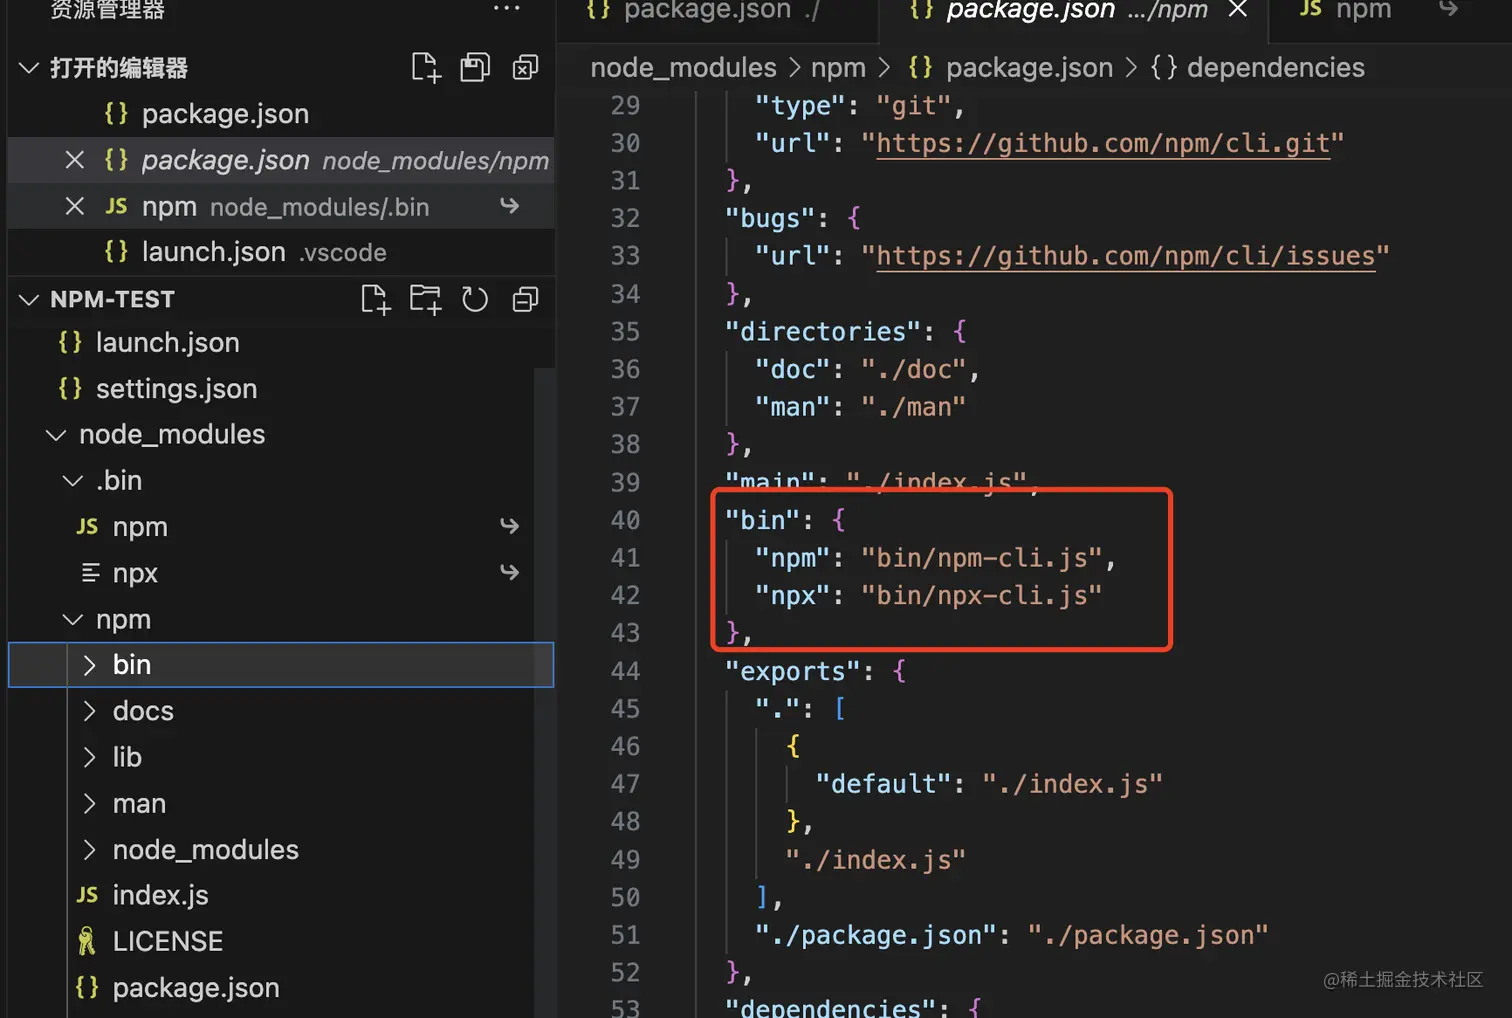Click Save All icon in open editors header
This screenshot has height=1018, width=1512.
pyautogui.click(x=475, y=68)
